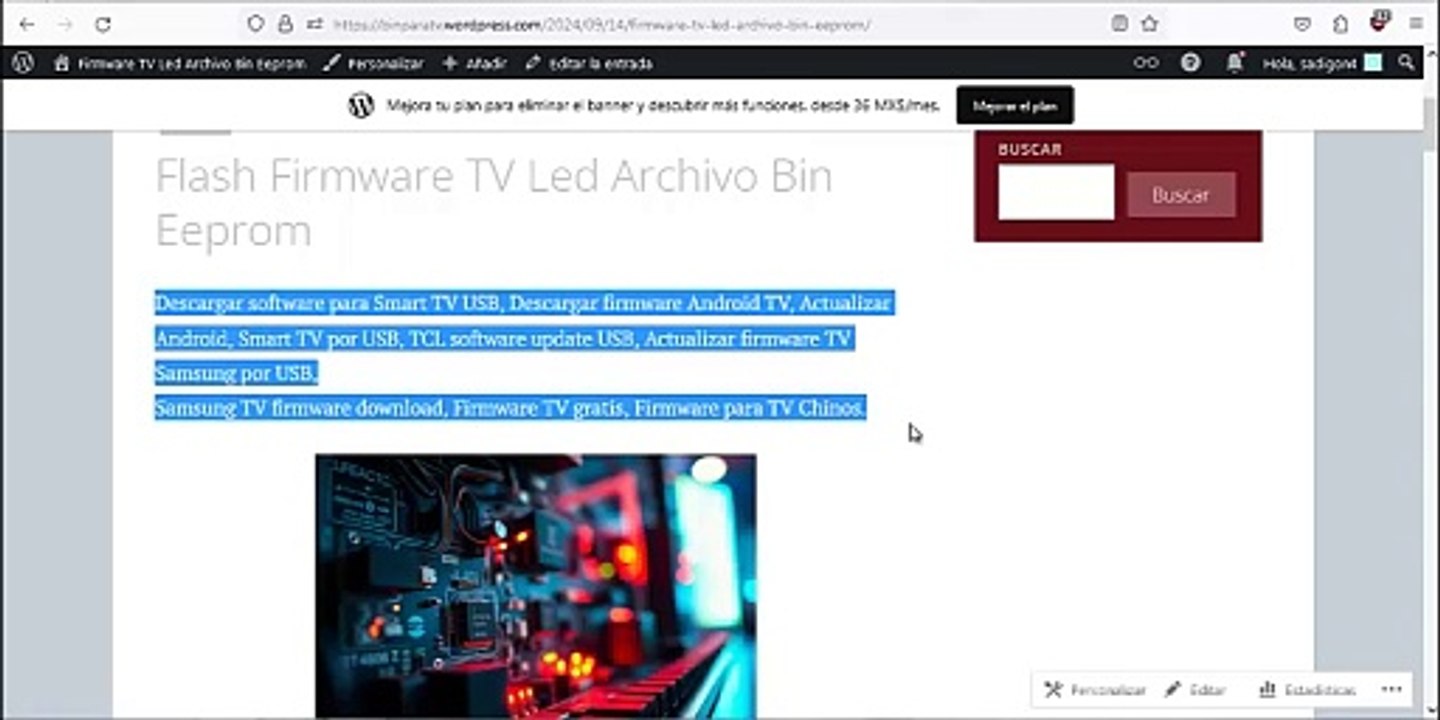Open the three-dots more menu at bottom
The width and height of the screenshot is (1440, 720).
(x=1391, y=689)
